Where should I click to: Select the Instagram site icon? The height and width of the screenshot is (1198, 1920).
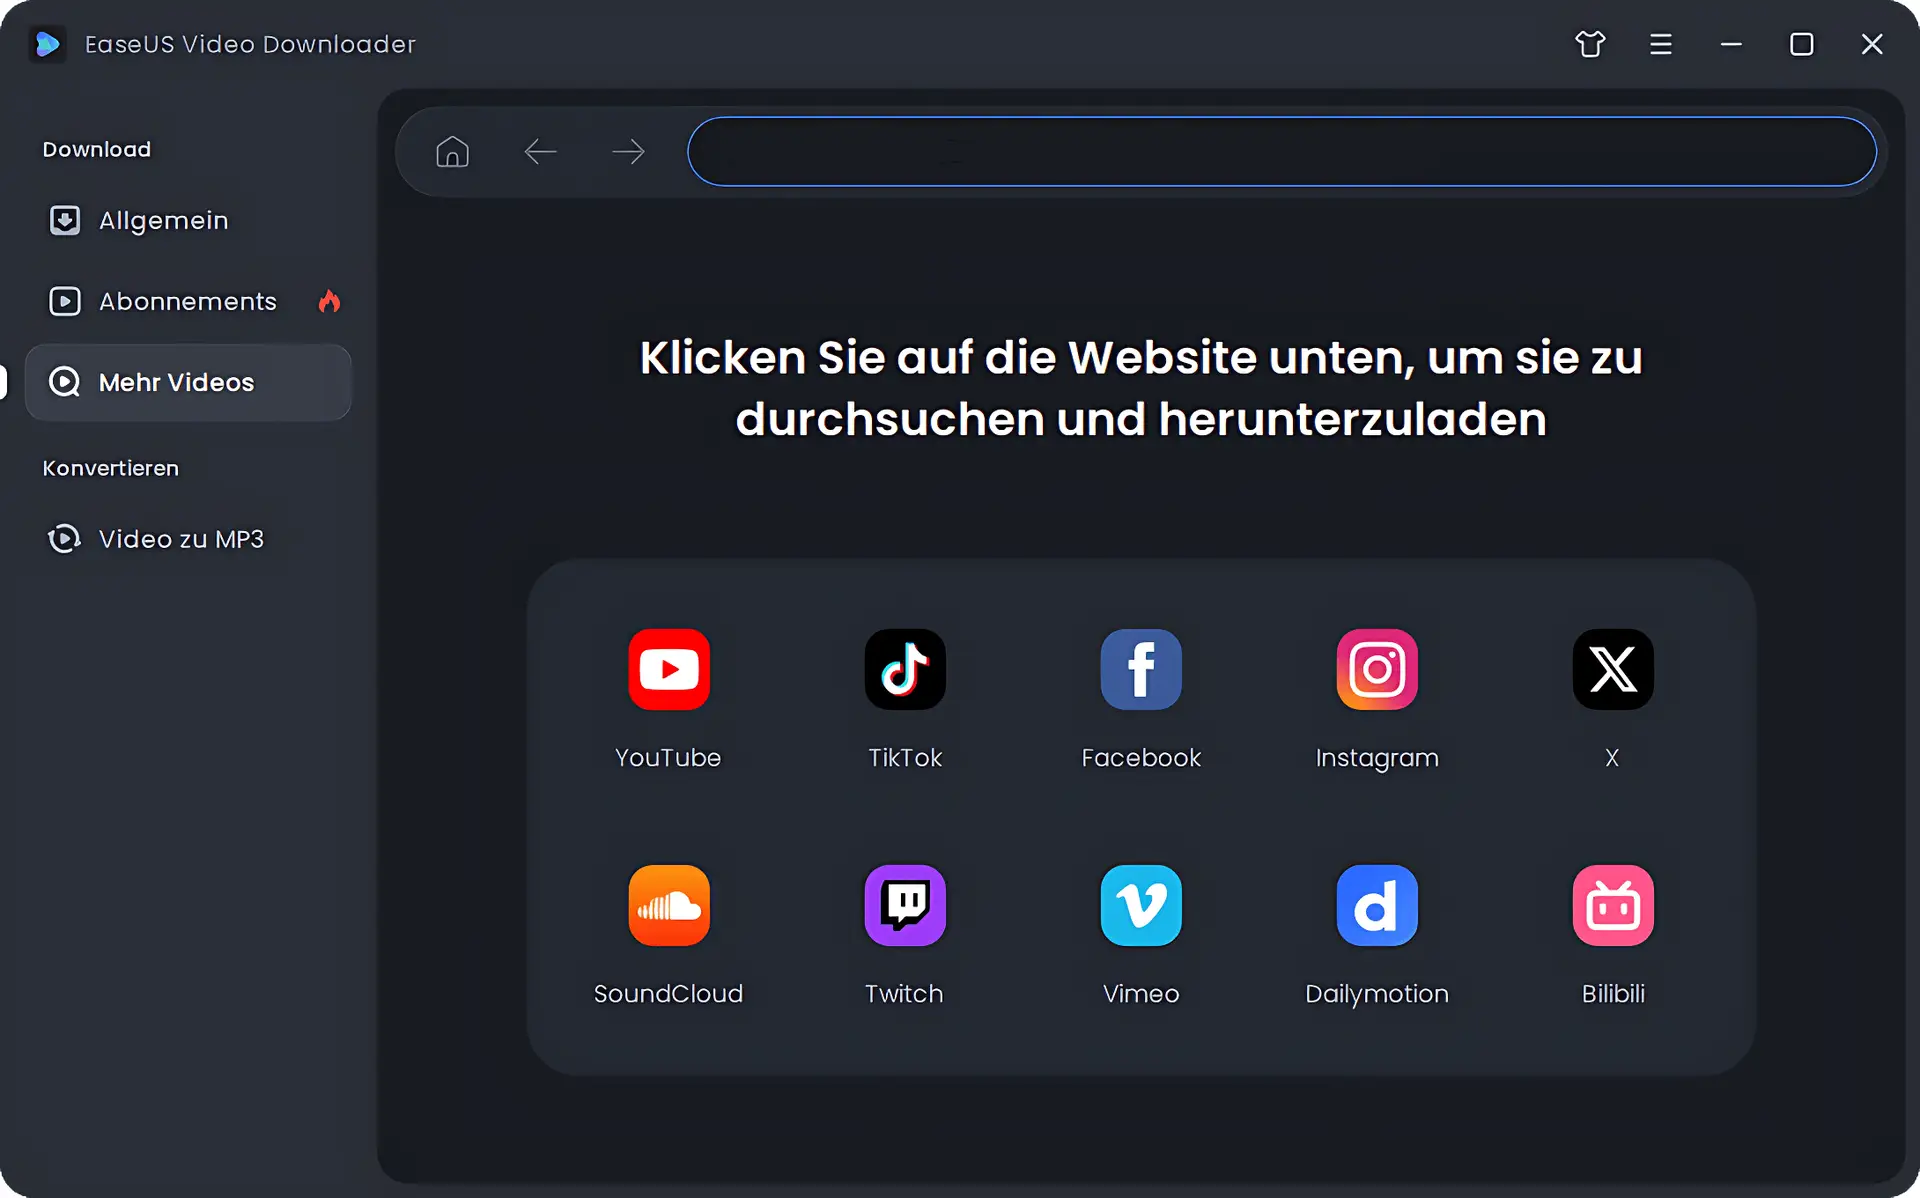point(1377,669)
